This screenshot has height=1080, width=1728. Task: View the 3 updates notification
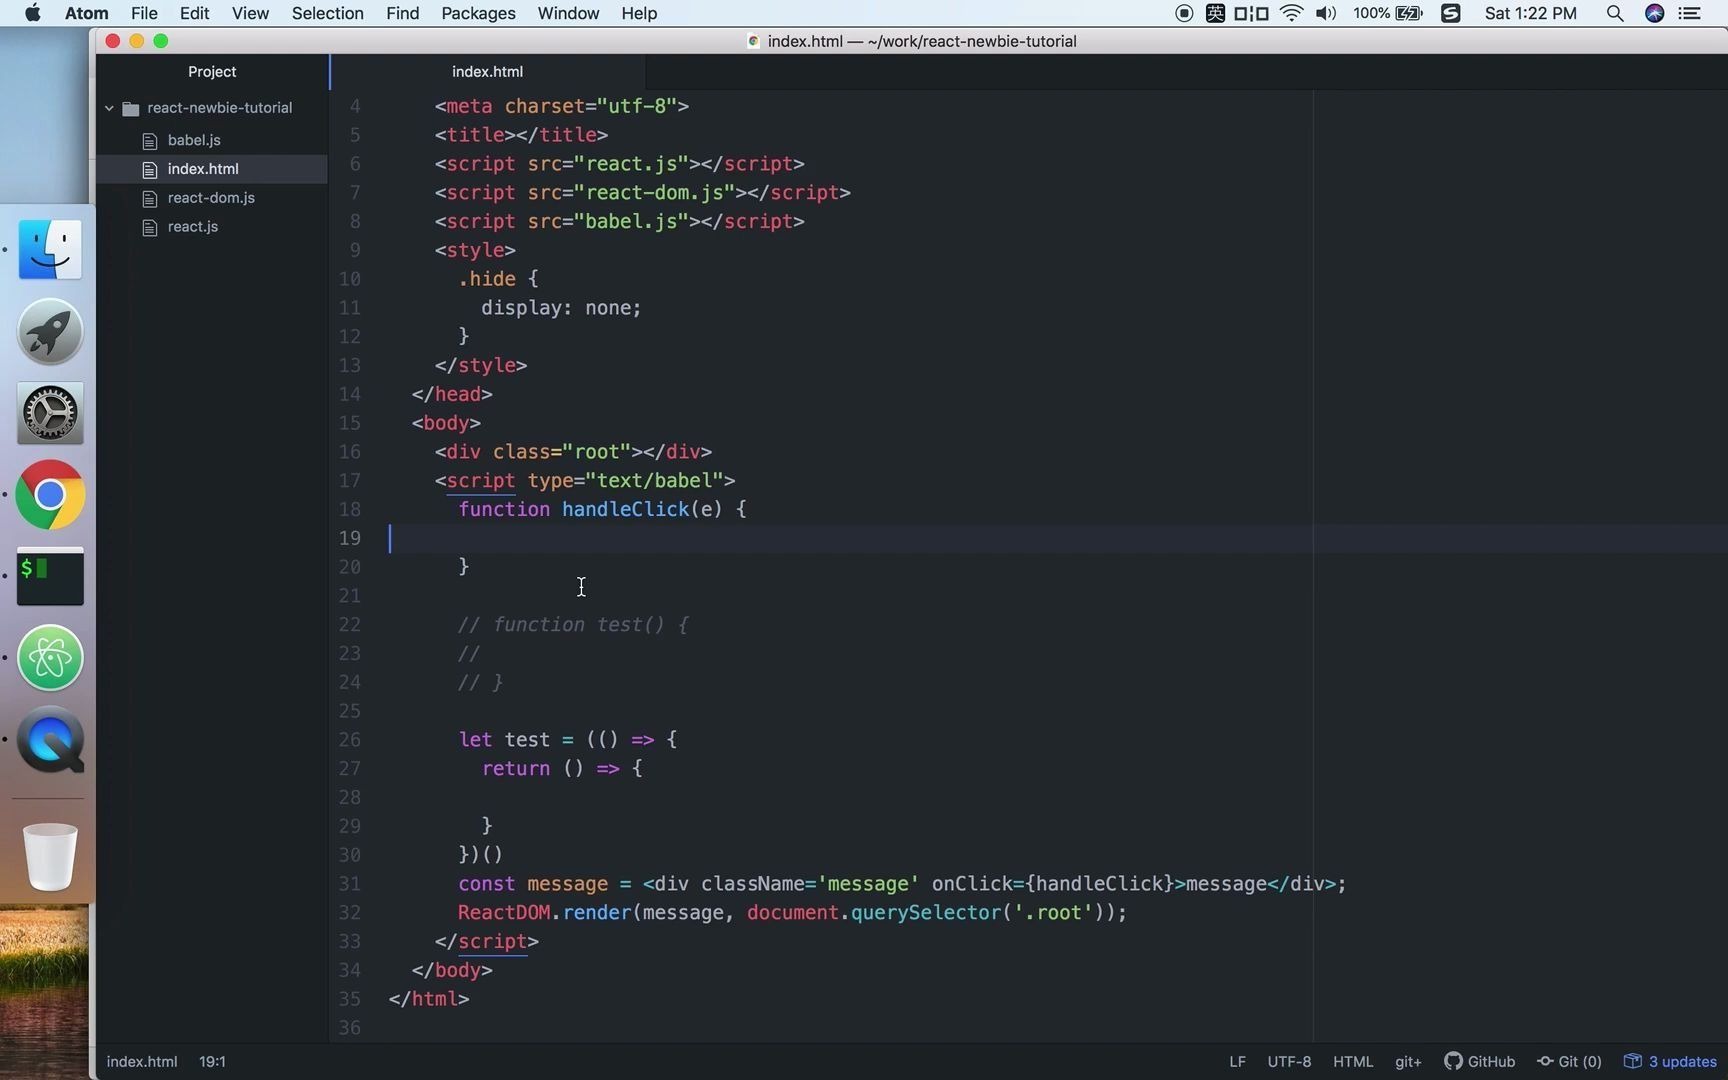(x=1670, y=1062)
